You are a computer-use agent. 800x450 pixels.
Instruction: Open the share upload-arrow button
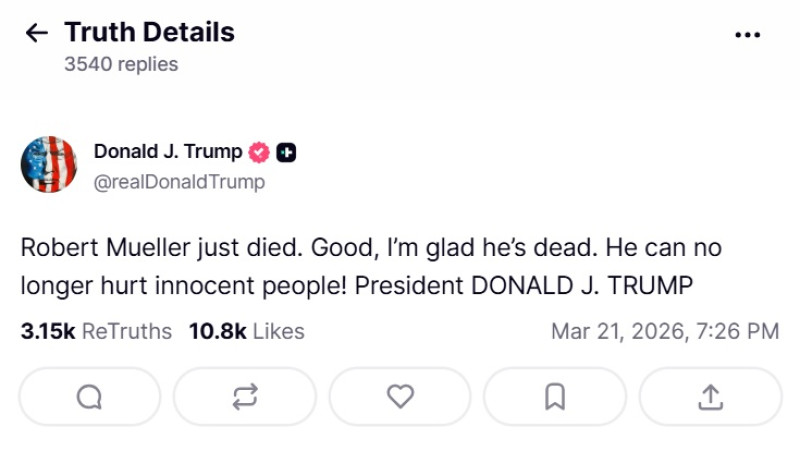[710, 397]
